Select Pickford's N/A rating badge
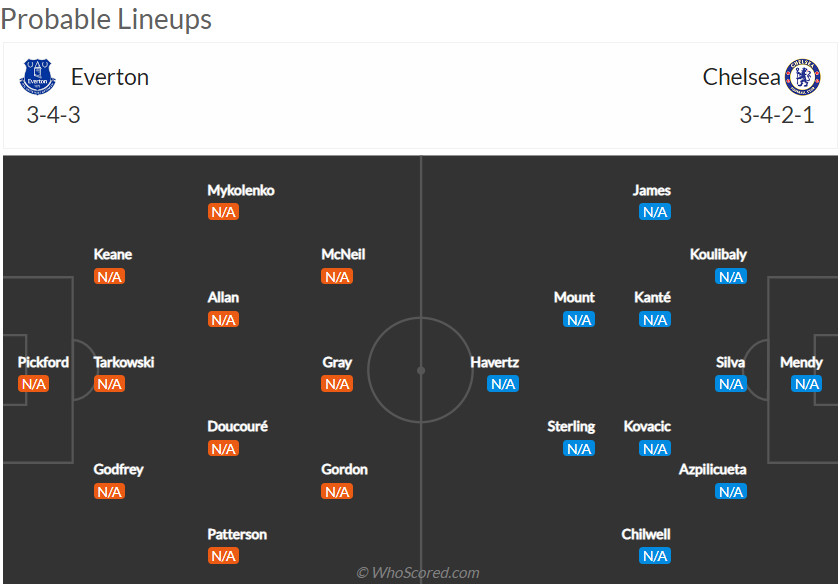Image resolution: width=840 pixels, height=584 pixels. 33,384
